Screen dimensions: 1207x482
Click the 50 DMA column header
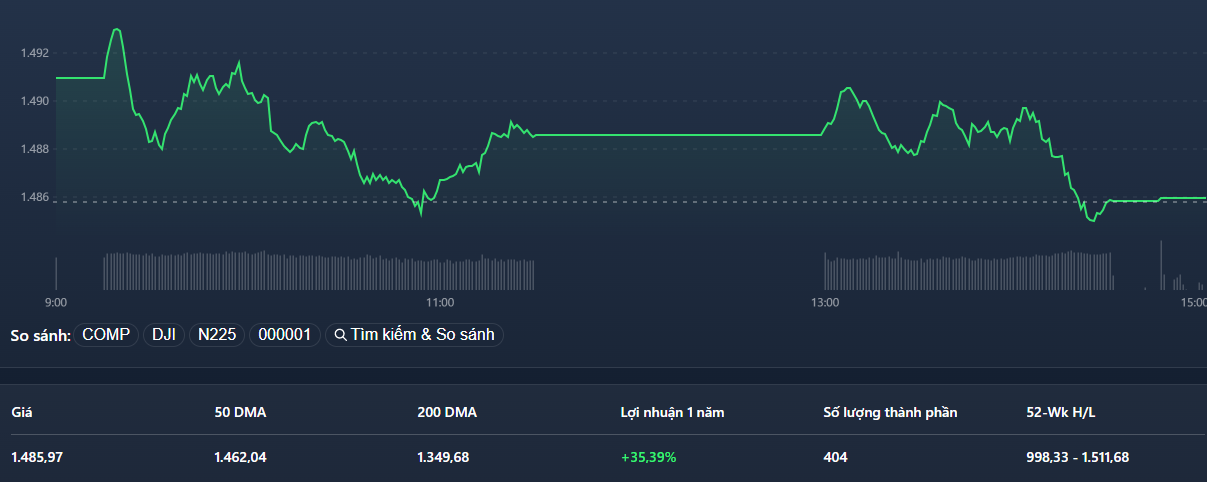[x=240, y=412]
